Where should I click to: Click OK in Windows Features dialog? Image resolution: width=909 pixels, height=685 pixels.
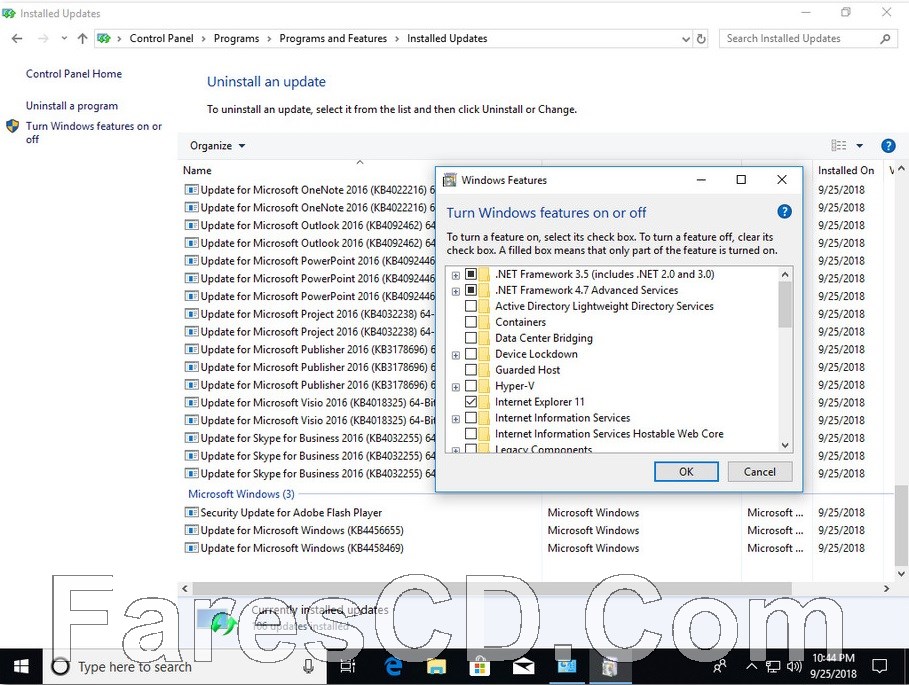click(686, 471)
